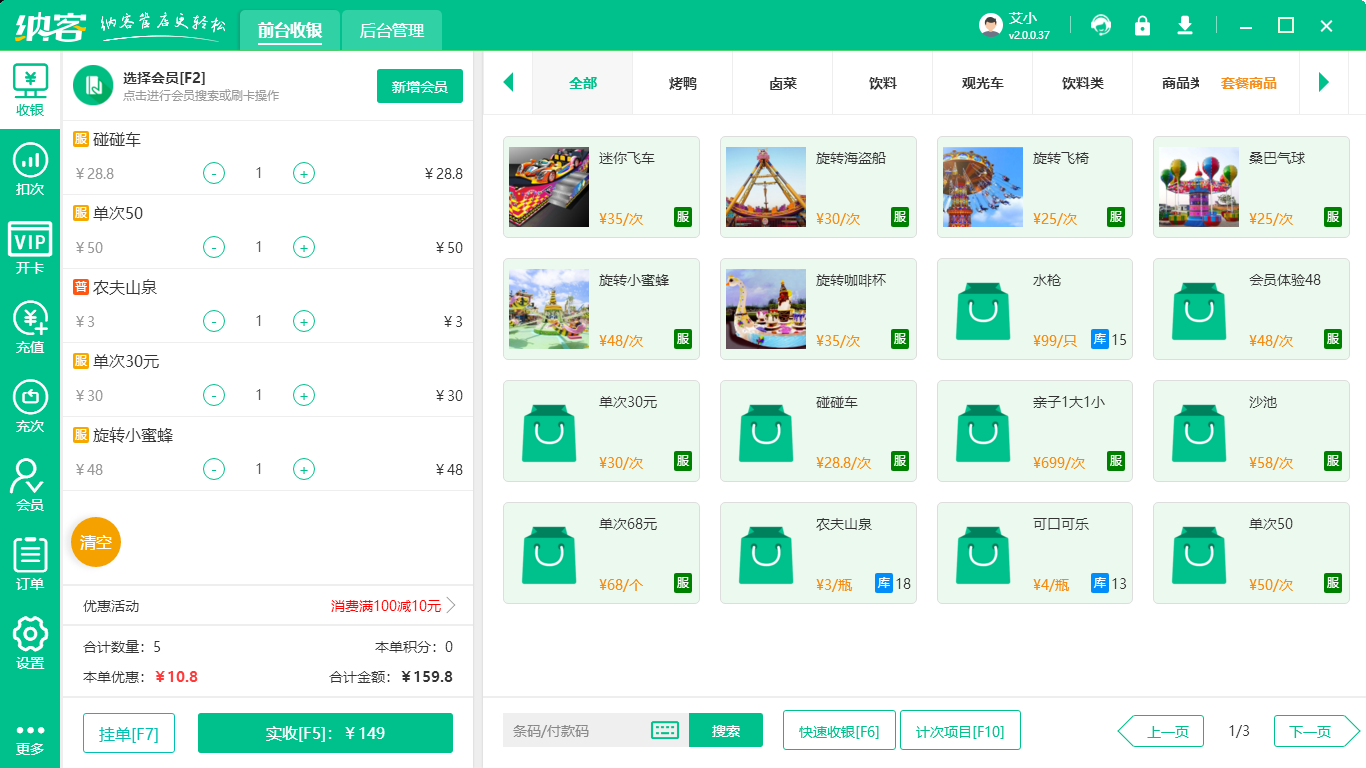
Task: Click the right arrow to scroll categories forward
Action: click(x=1325, y=84)
